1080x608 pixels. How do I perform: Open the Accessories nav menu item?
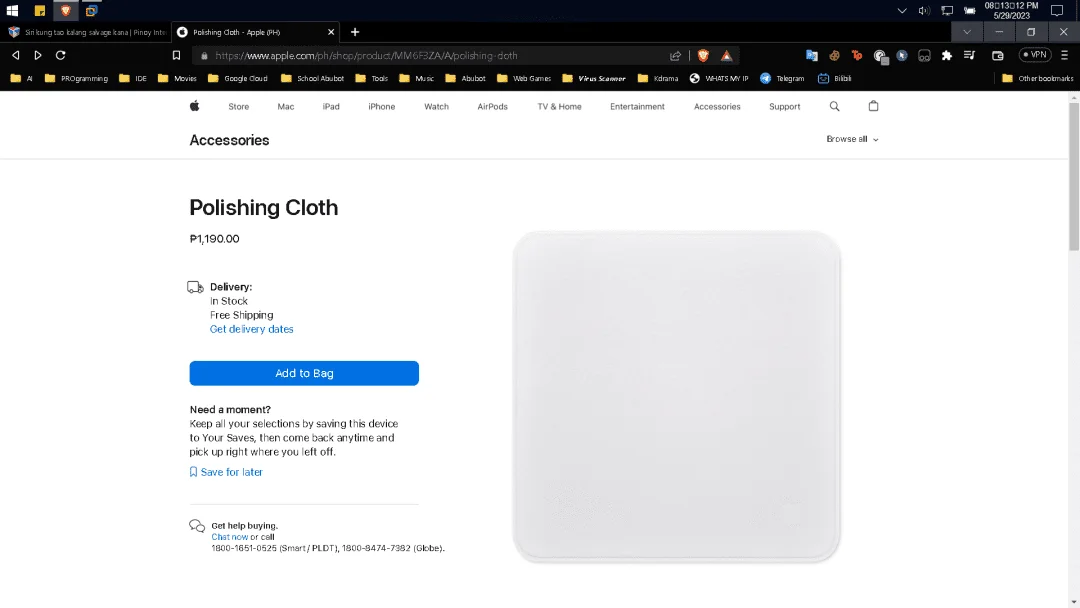[717, 107]
